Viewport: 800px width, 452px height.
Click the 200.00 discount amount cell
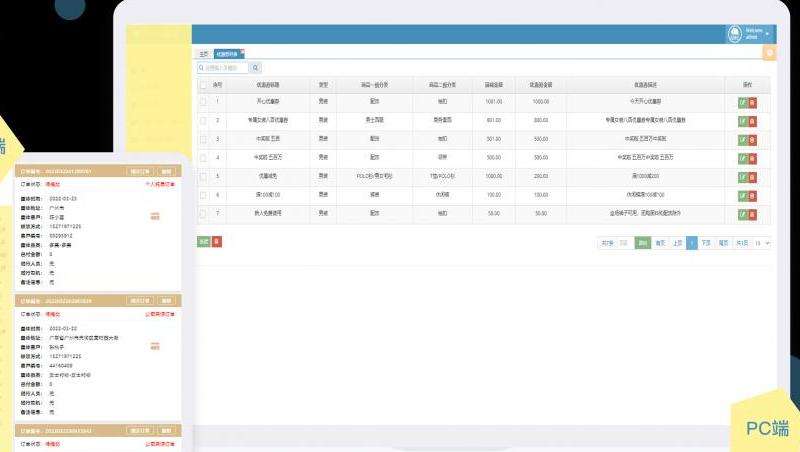coord(541,176)
